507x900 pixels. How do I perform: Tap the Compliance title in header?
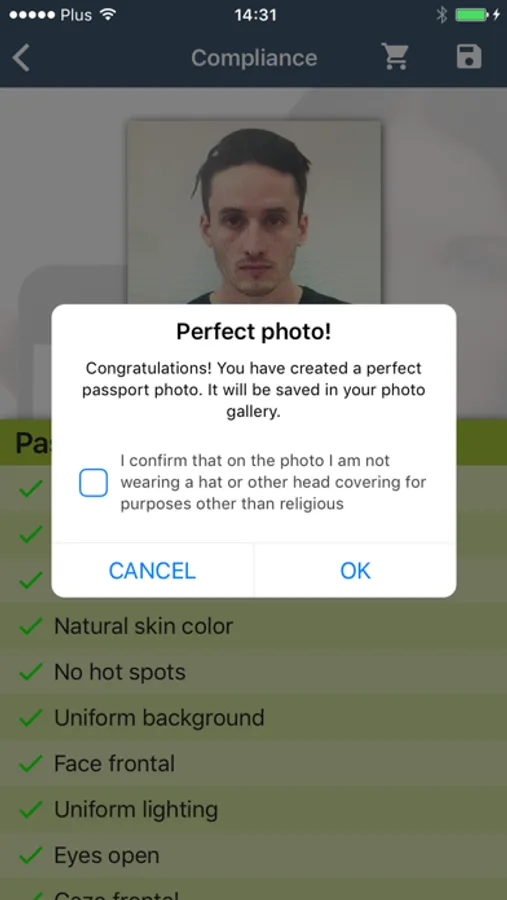tap(254, 58)
